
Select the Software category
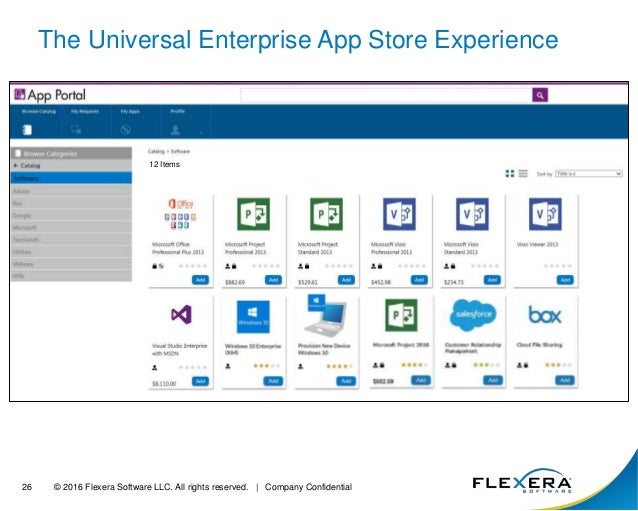point(71,178)
